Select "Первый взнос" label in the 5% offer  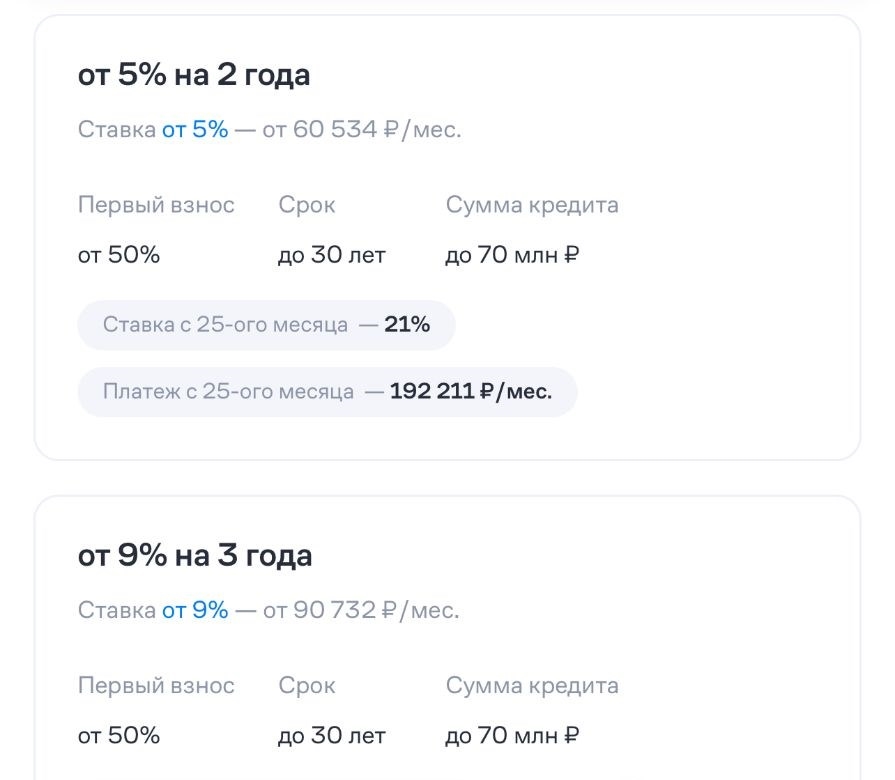click(156, 205)
